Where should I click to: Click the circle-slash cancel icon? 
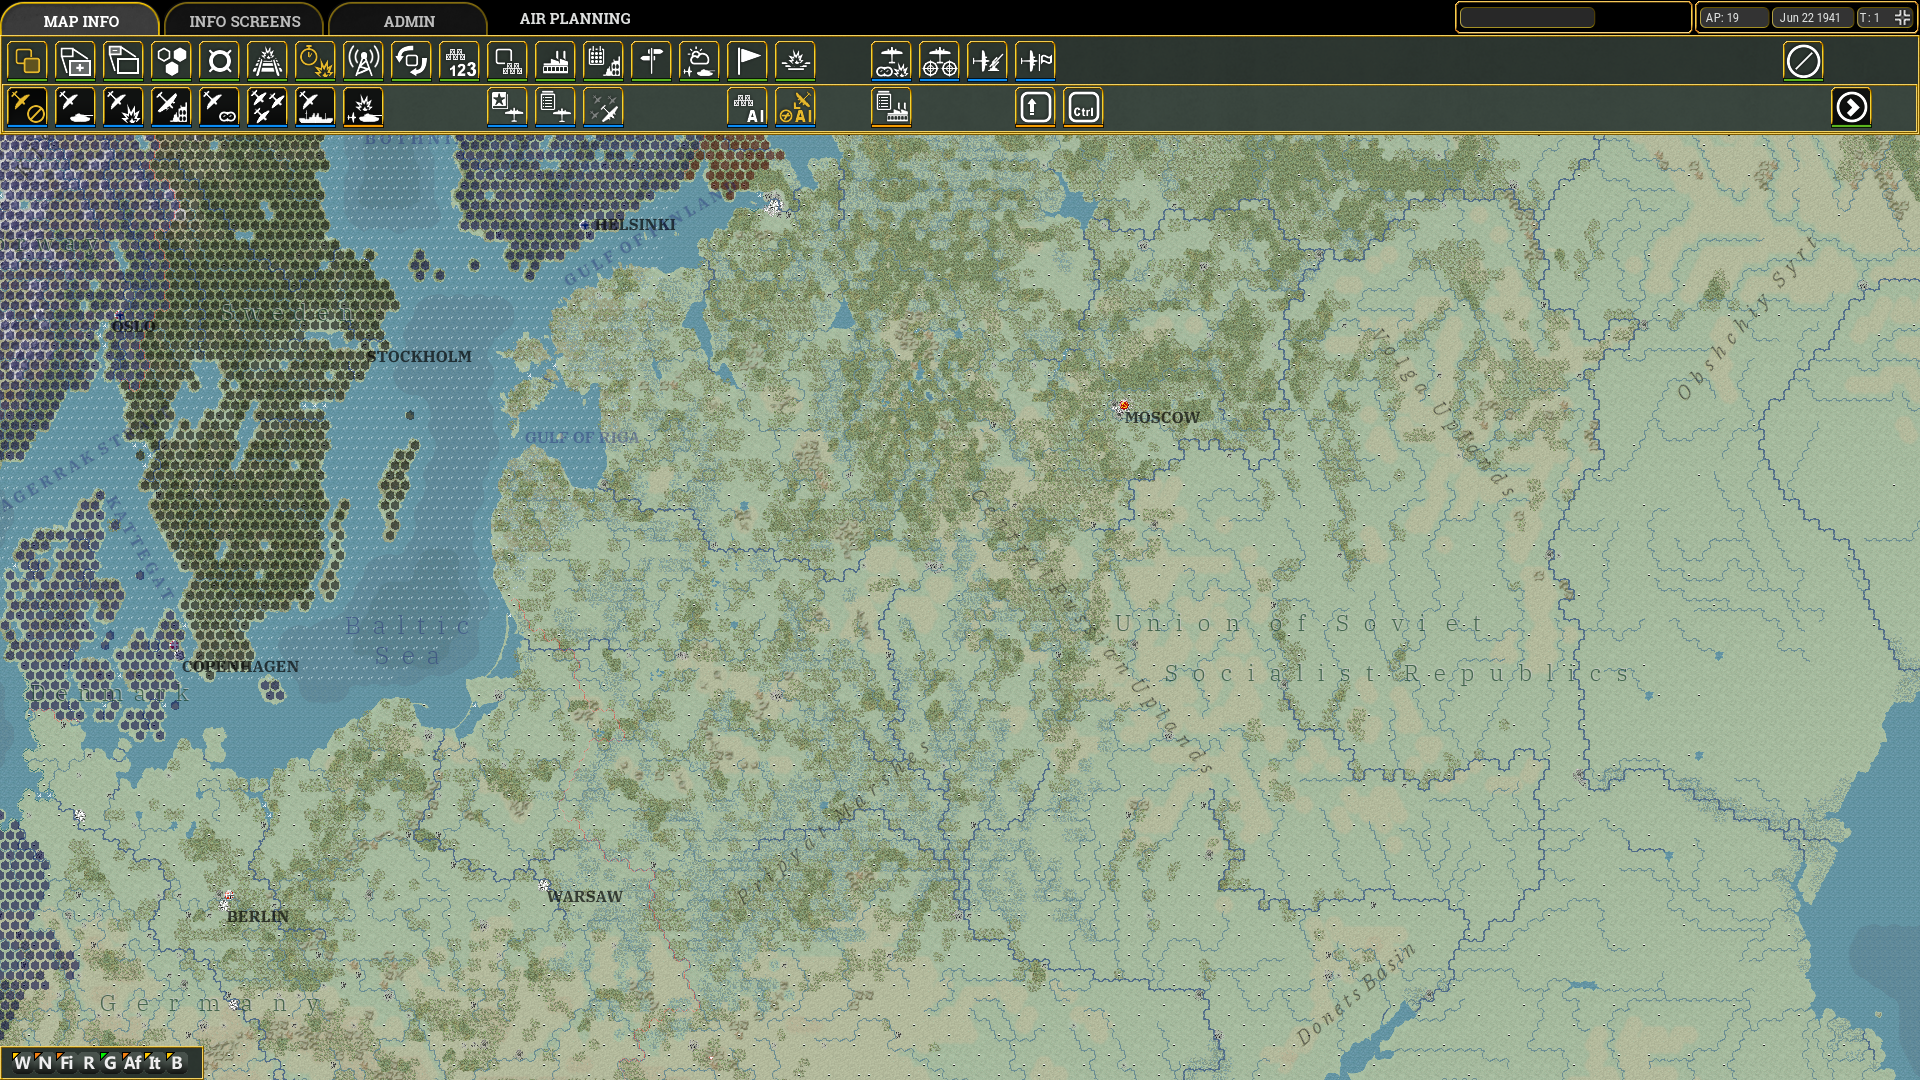pyautogui.click(x=1803, y=61)
